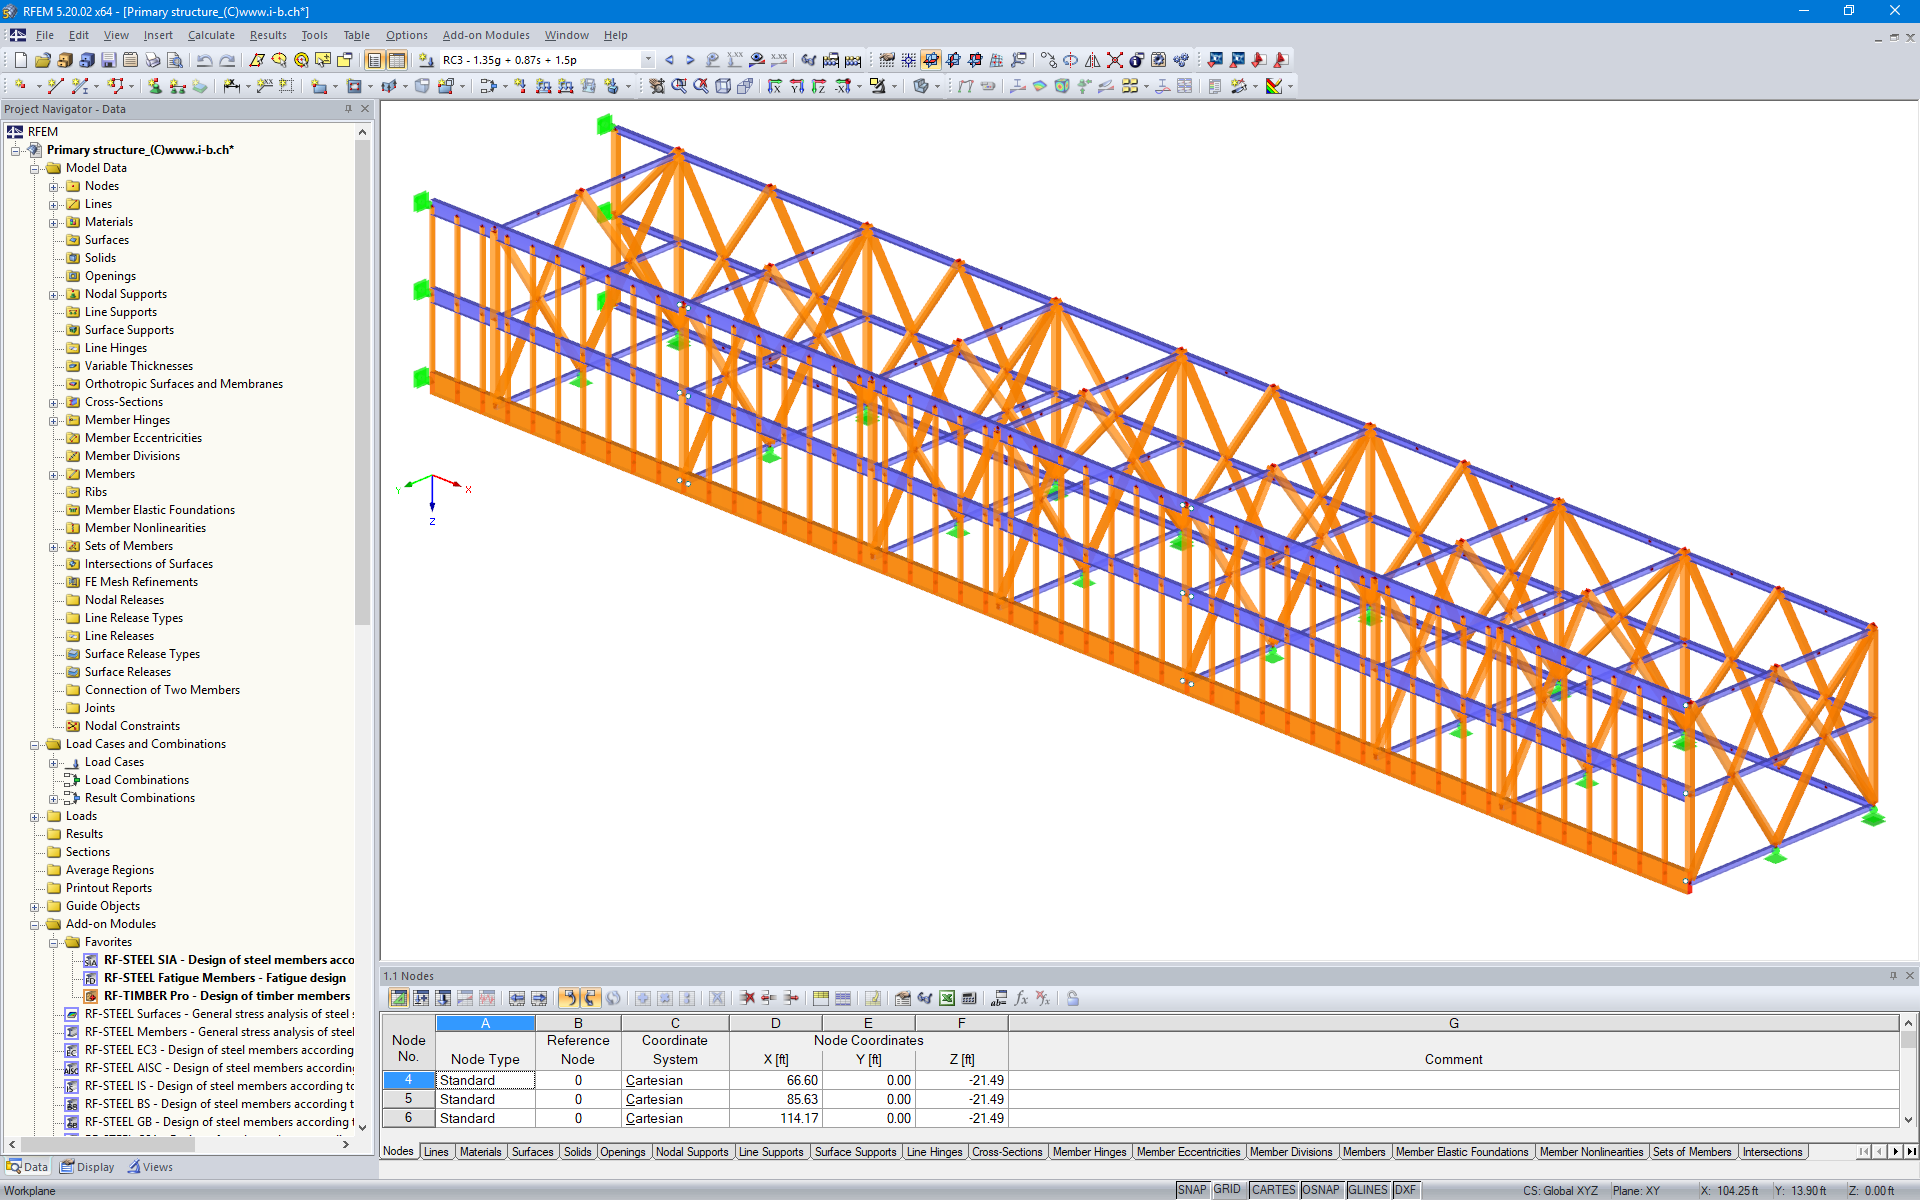Switch to the Members table tab
Viewport: 1920px width, 1200px height.
click(1364, 1152)
